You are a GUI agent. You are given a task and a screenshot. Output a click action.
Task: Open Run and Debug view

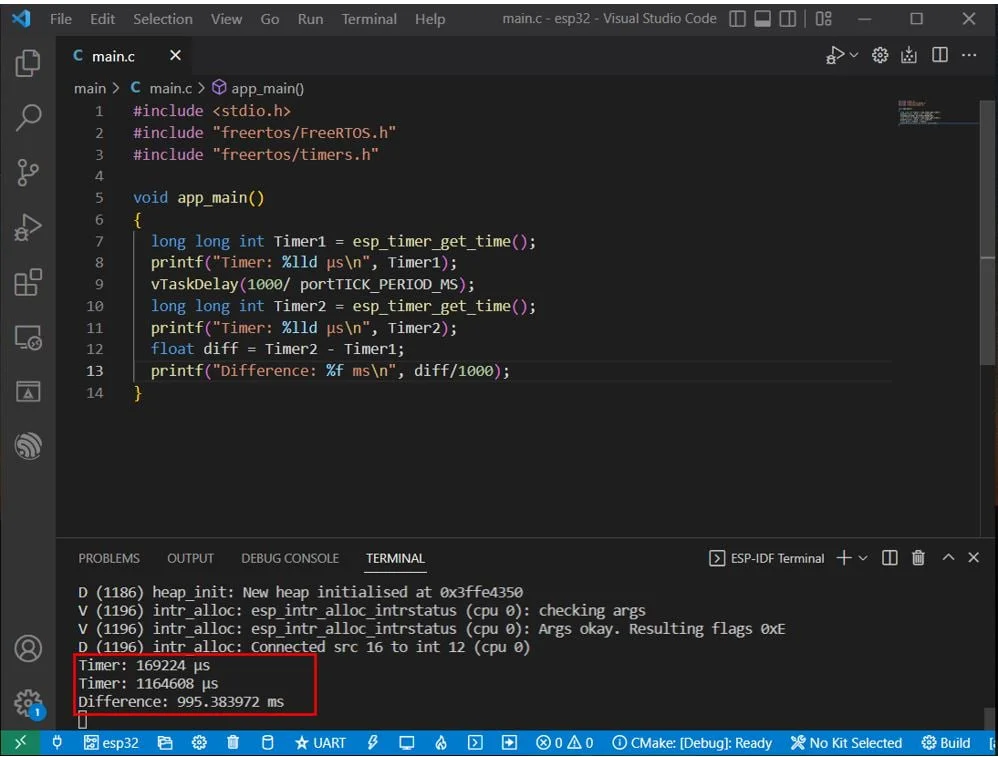28,227
